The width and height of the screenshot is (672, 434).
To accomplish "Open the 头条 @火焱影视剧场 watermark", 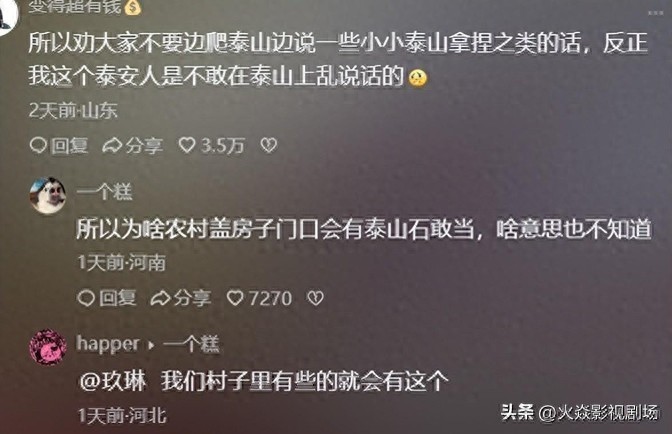I will pos(579,412).
